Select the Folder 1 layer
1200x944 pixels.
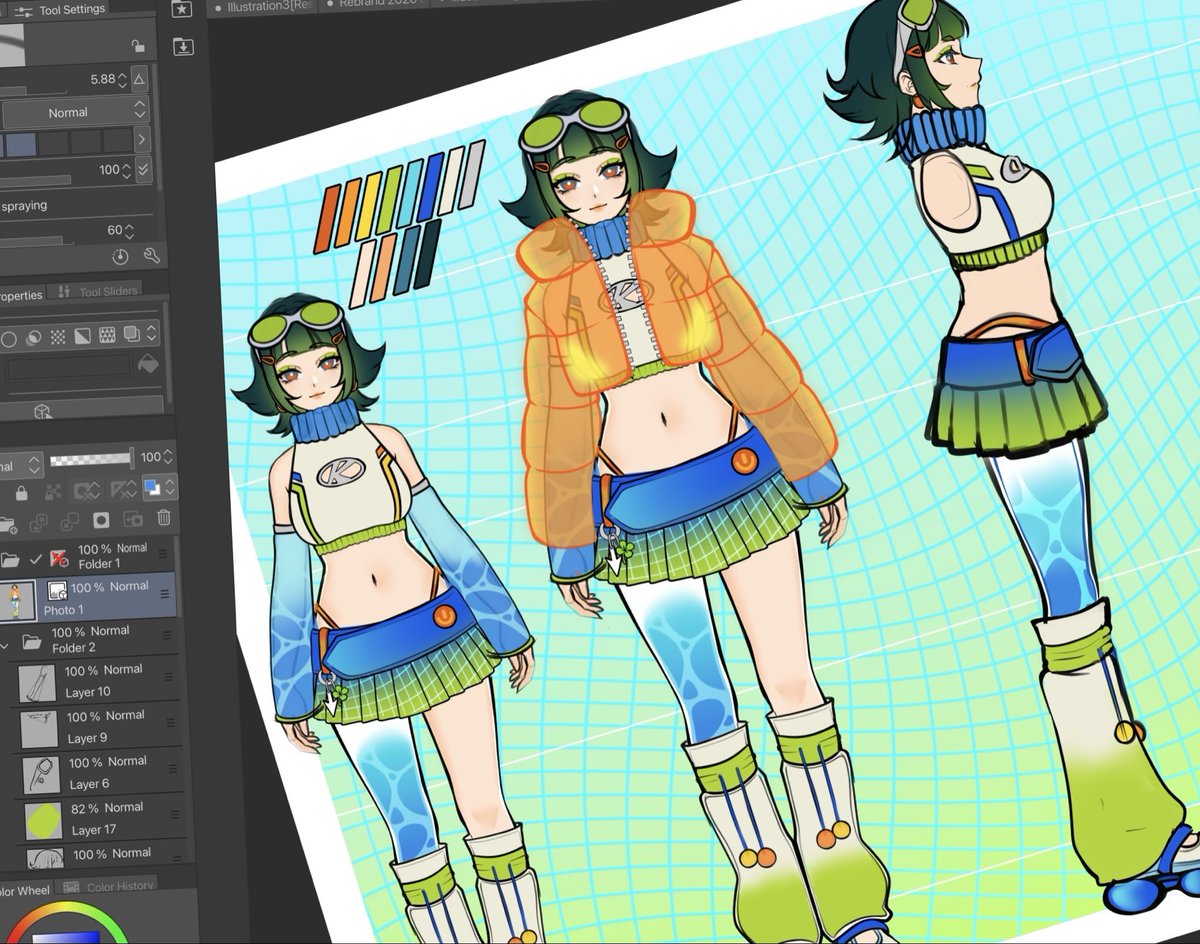(x=89, y=556)
